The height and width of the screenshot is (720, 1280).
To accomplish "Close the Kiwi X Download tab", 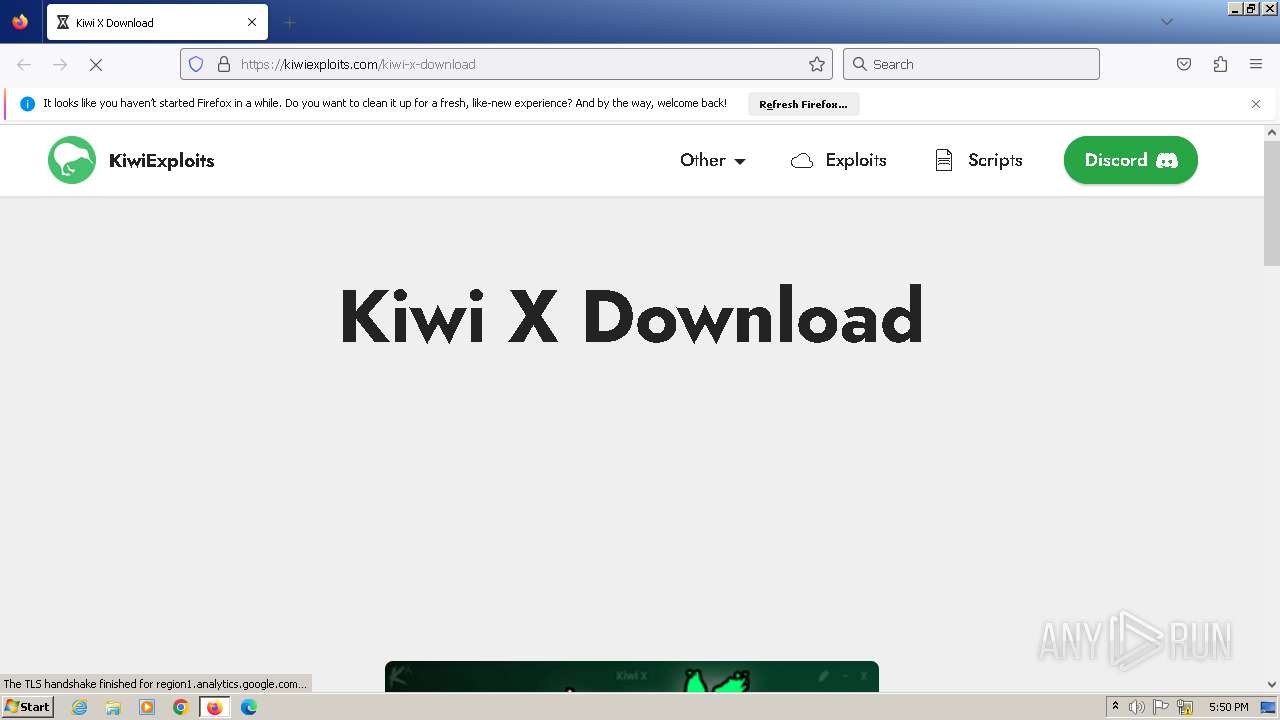I will tap(252, 22).
